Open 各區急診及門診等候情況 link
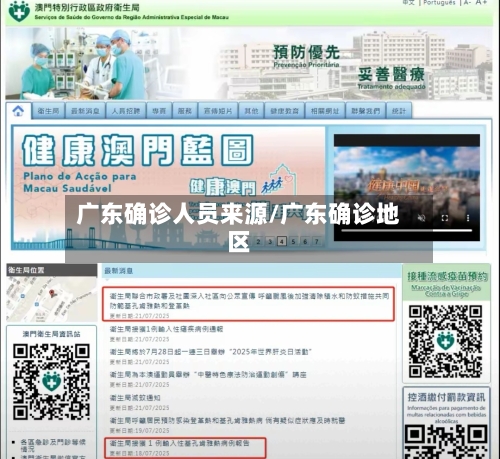The width and height of the screenshot is (500, 459). [53, 445]
